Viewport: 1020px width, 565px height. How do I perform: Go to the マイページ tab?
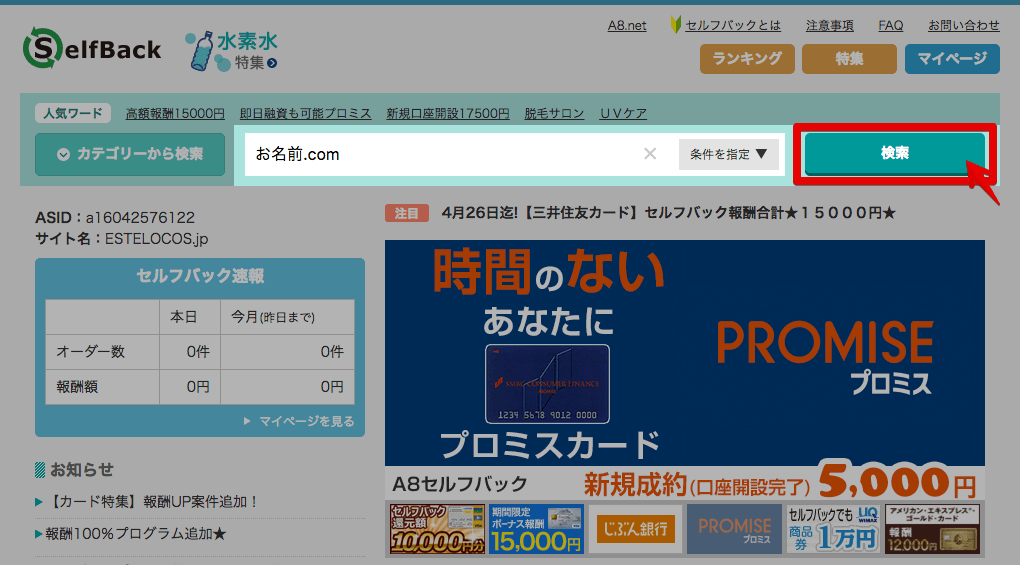(952, 59)
